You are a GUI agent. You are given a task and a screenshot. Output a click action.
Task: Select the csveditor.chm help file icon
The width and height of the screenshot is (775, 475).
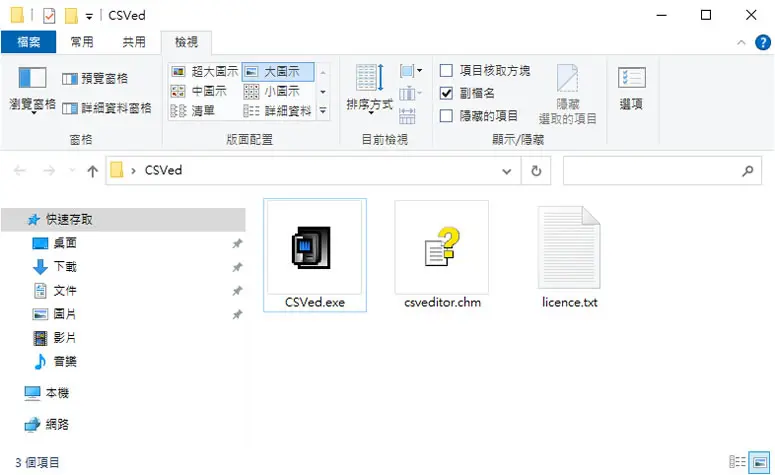[x=442, y=247]
